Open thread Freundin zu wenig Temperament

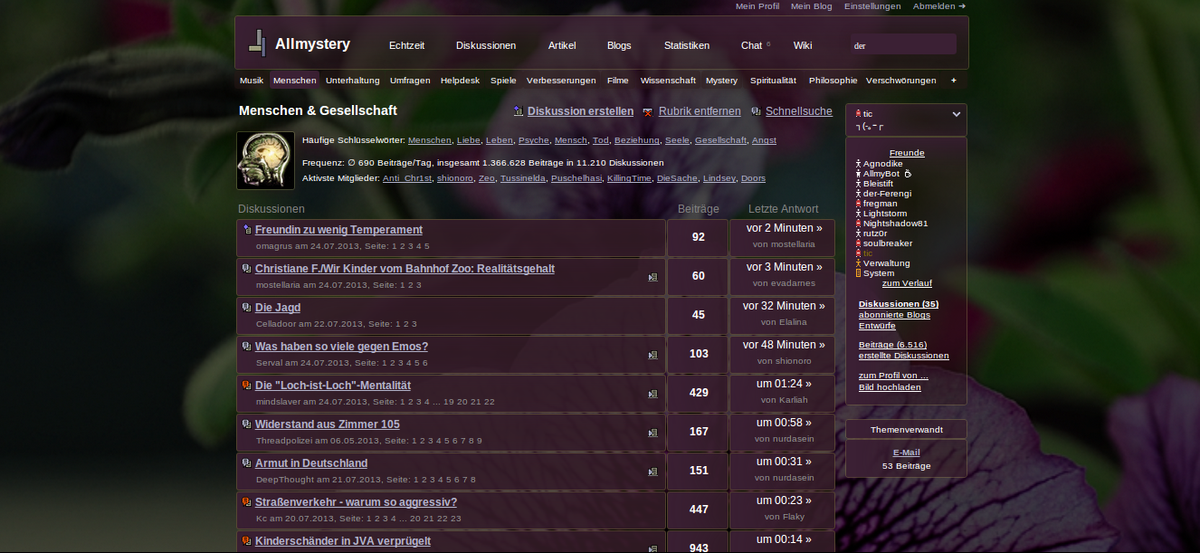[x=339, y=230]
